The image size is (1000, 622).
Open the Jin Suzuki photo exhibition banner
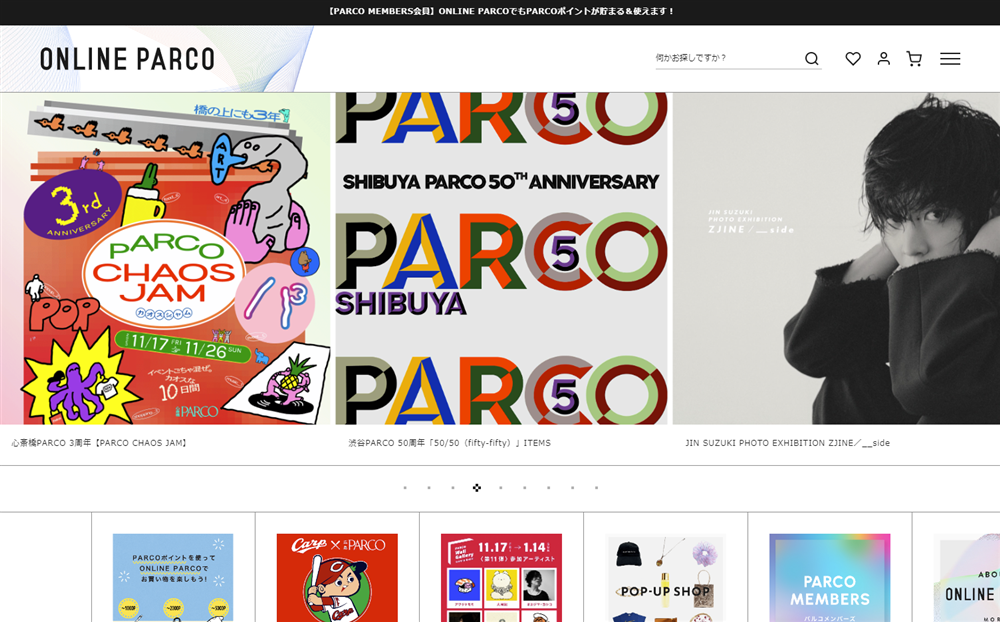(x=836, y=258)
